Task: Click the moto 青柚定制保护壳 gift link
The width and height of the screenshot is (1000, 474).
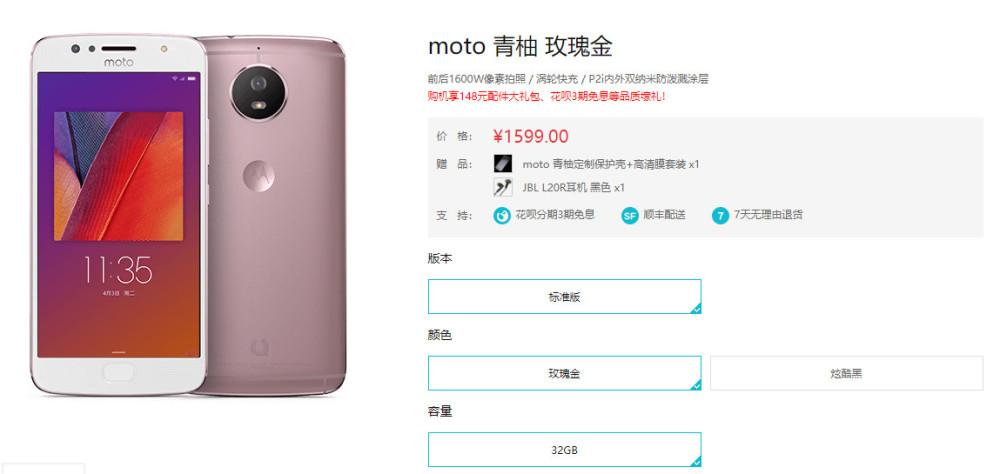Action: [611, 164]
